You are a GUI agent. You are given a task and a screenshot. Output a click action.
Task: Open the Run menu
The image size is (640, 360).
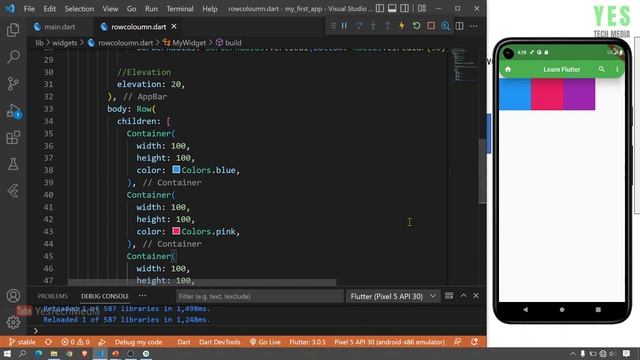(x=151, y=9)
